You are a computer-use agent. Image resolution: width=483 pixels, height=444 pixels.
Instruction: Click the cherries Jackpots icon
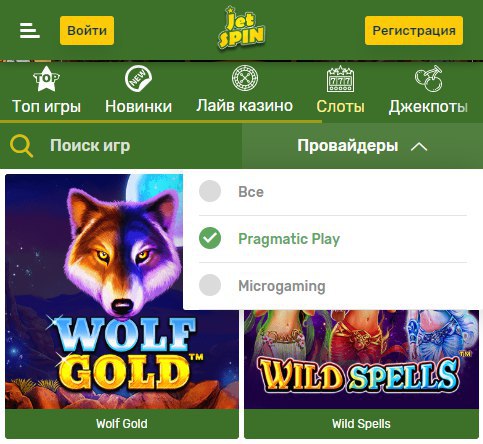(429, 79)
